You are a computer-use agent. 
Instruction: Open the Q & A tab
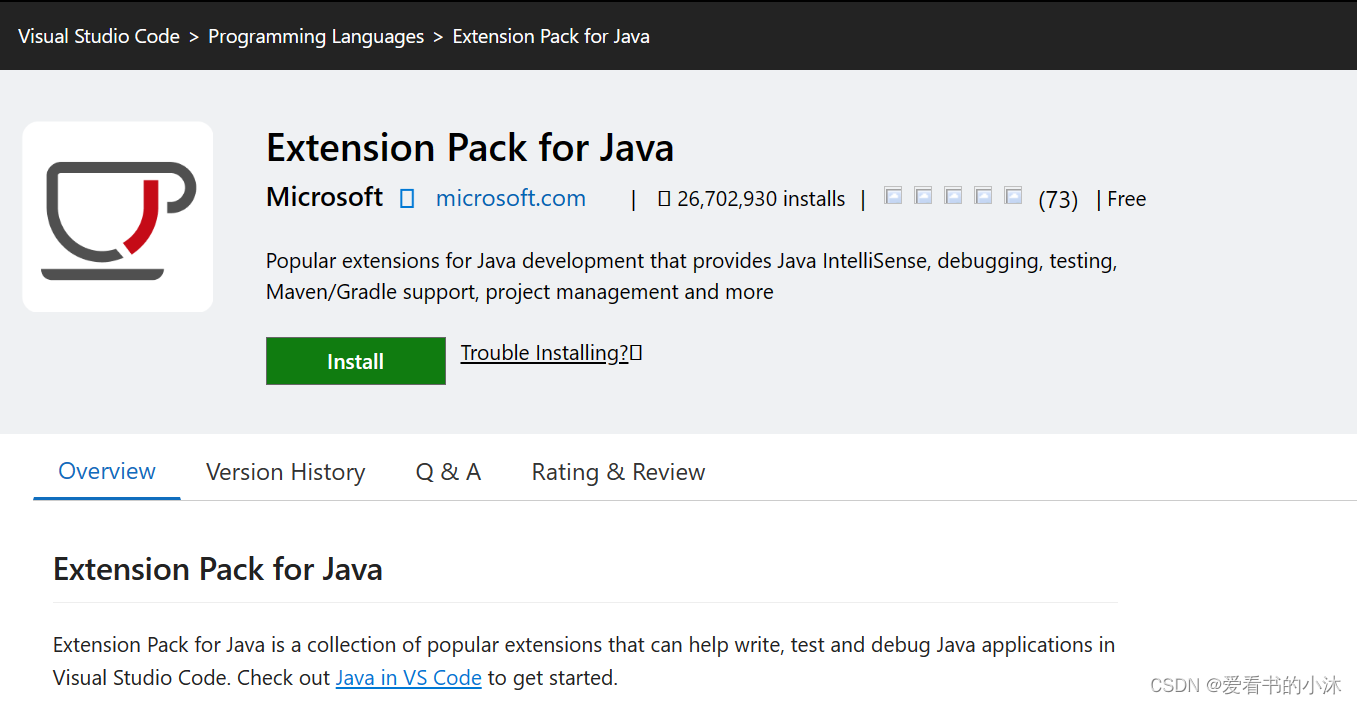pos(448,472)
